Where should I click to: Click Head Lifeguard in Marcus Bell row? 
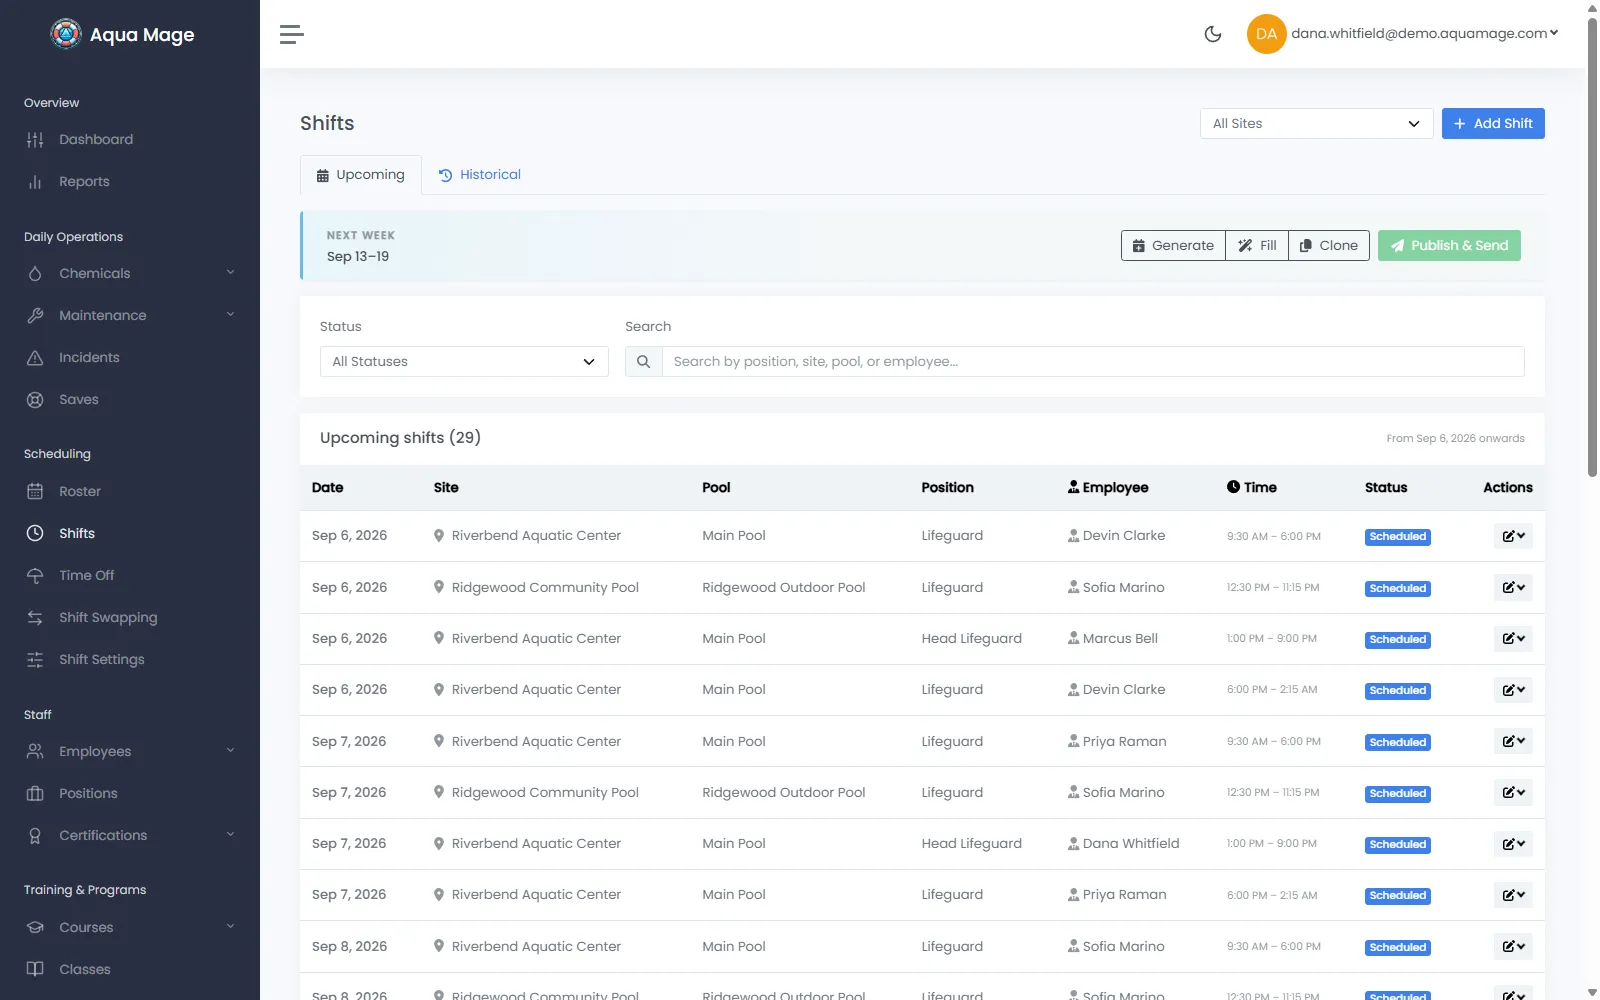point(971,639)
